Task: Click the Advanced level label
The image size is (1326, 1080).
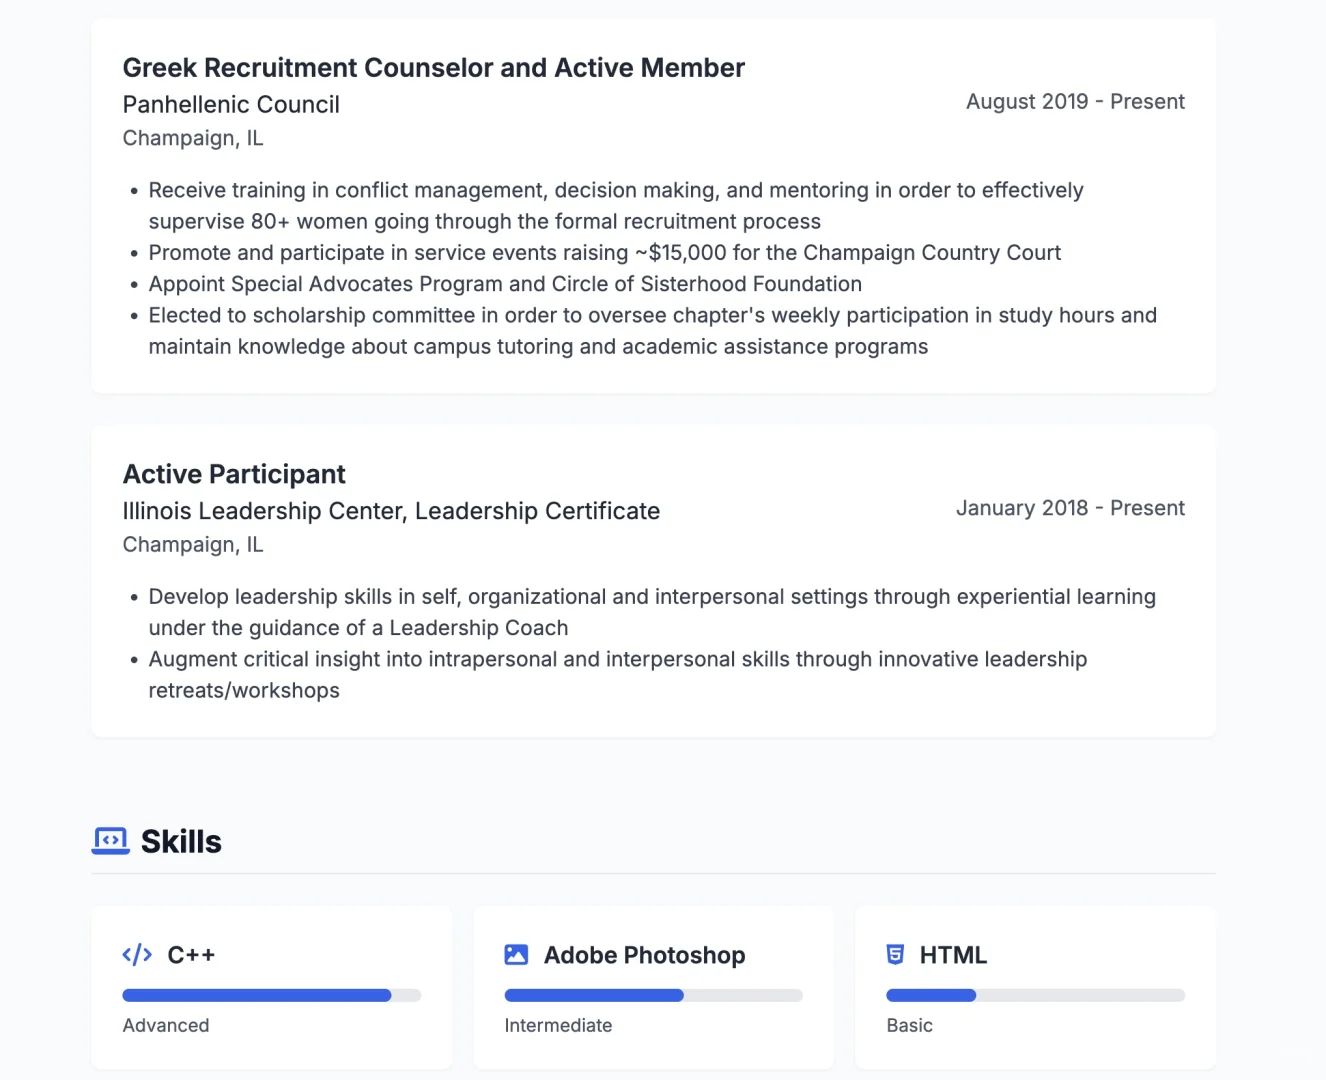Action: 166,1025
